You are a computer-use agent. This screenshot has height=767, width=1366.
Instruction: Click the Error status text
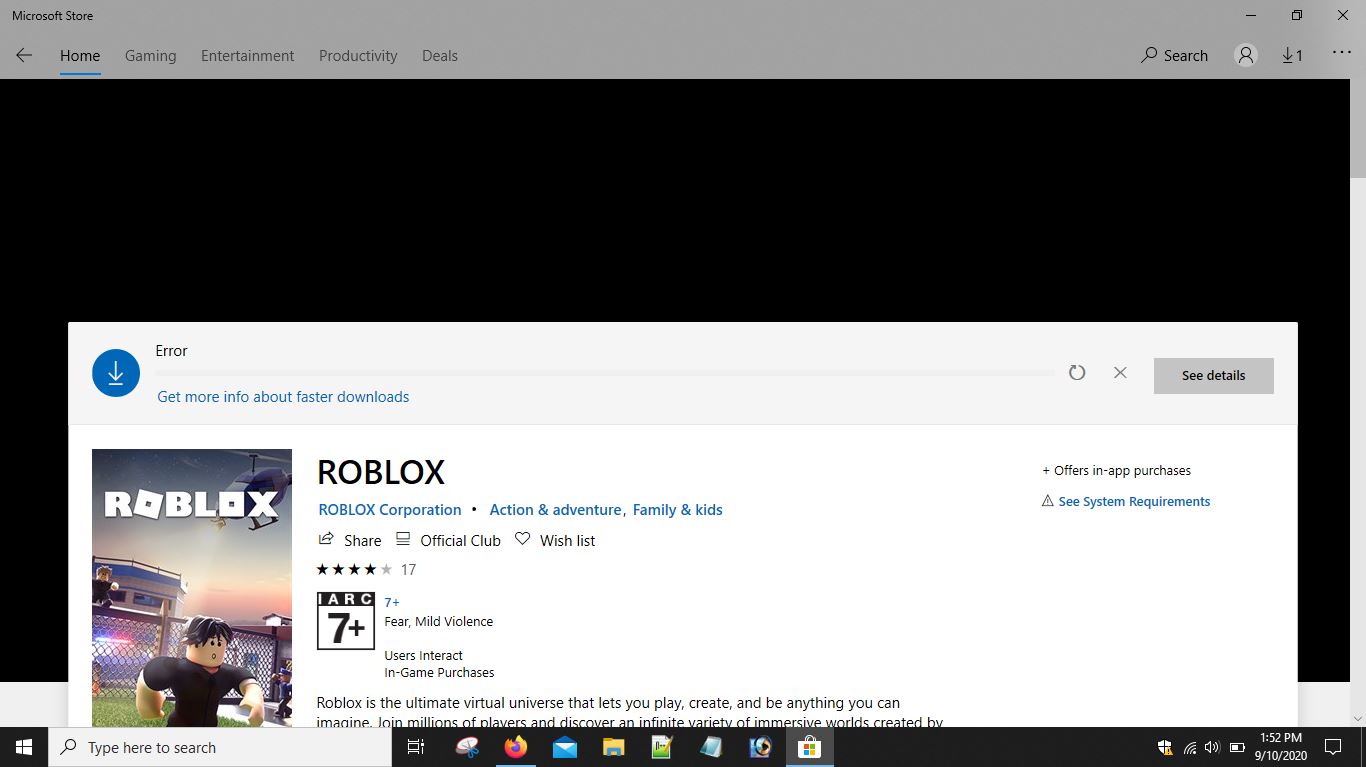pos(171,351)
